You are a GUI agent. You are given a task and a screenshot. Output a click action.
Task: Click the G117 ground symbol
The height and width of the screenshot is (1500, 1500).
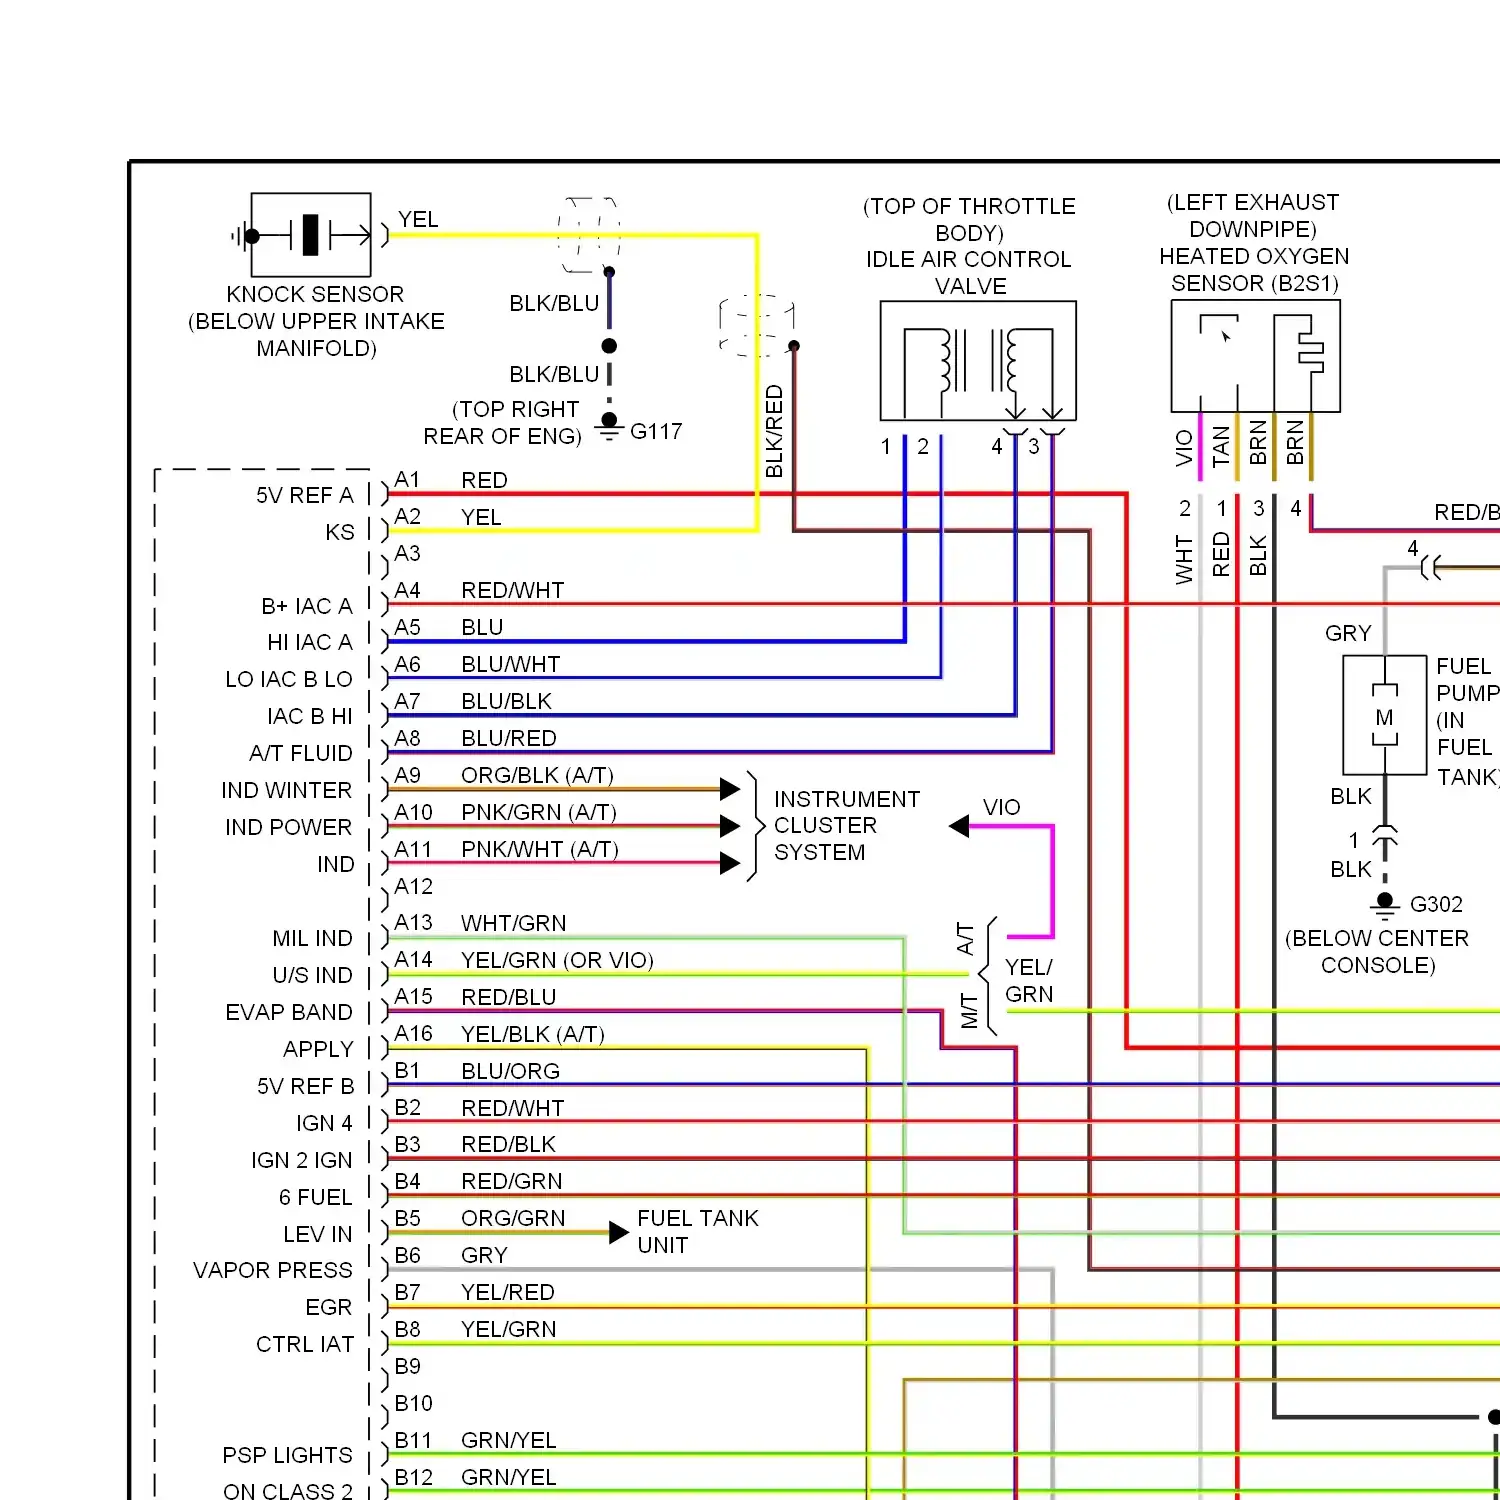(x=609, y=426)
